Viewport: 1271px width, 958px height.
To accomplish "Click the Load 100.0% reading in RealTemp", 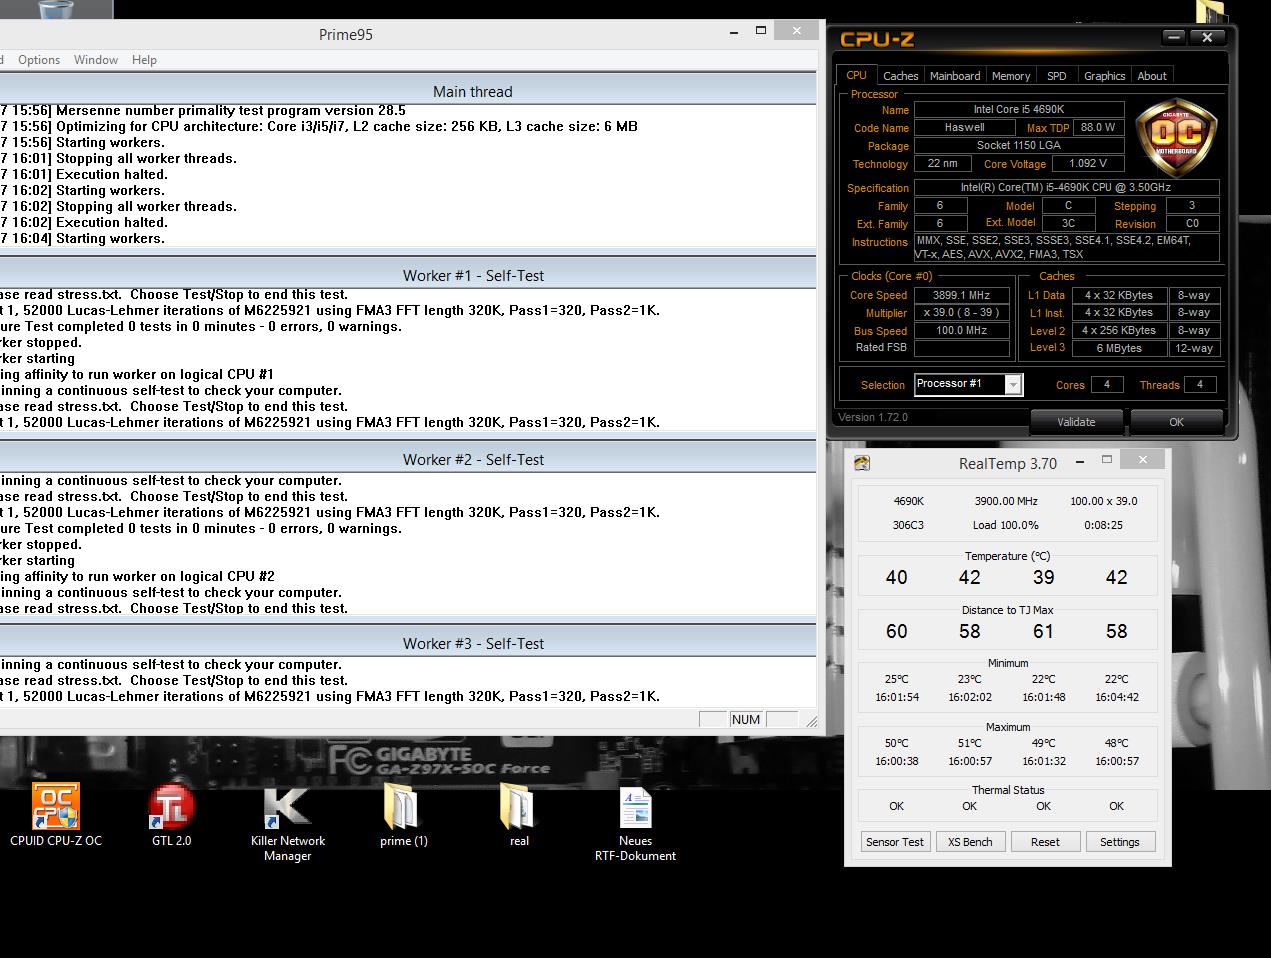I will tap(1005, 525).
